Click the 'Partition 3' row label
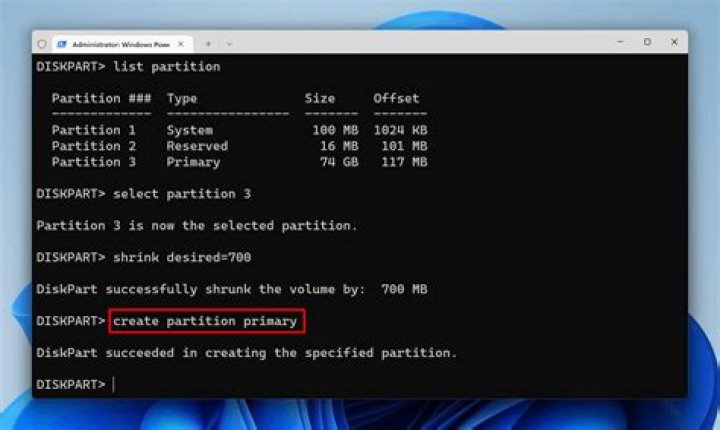This screenshot has width=720, height=430. 94,162
